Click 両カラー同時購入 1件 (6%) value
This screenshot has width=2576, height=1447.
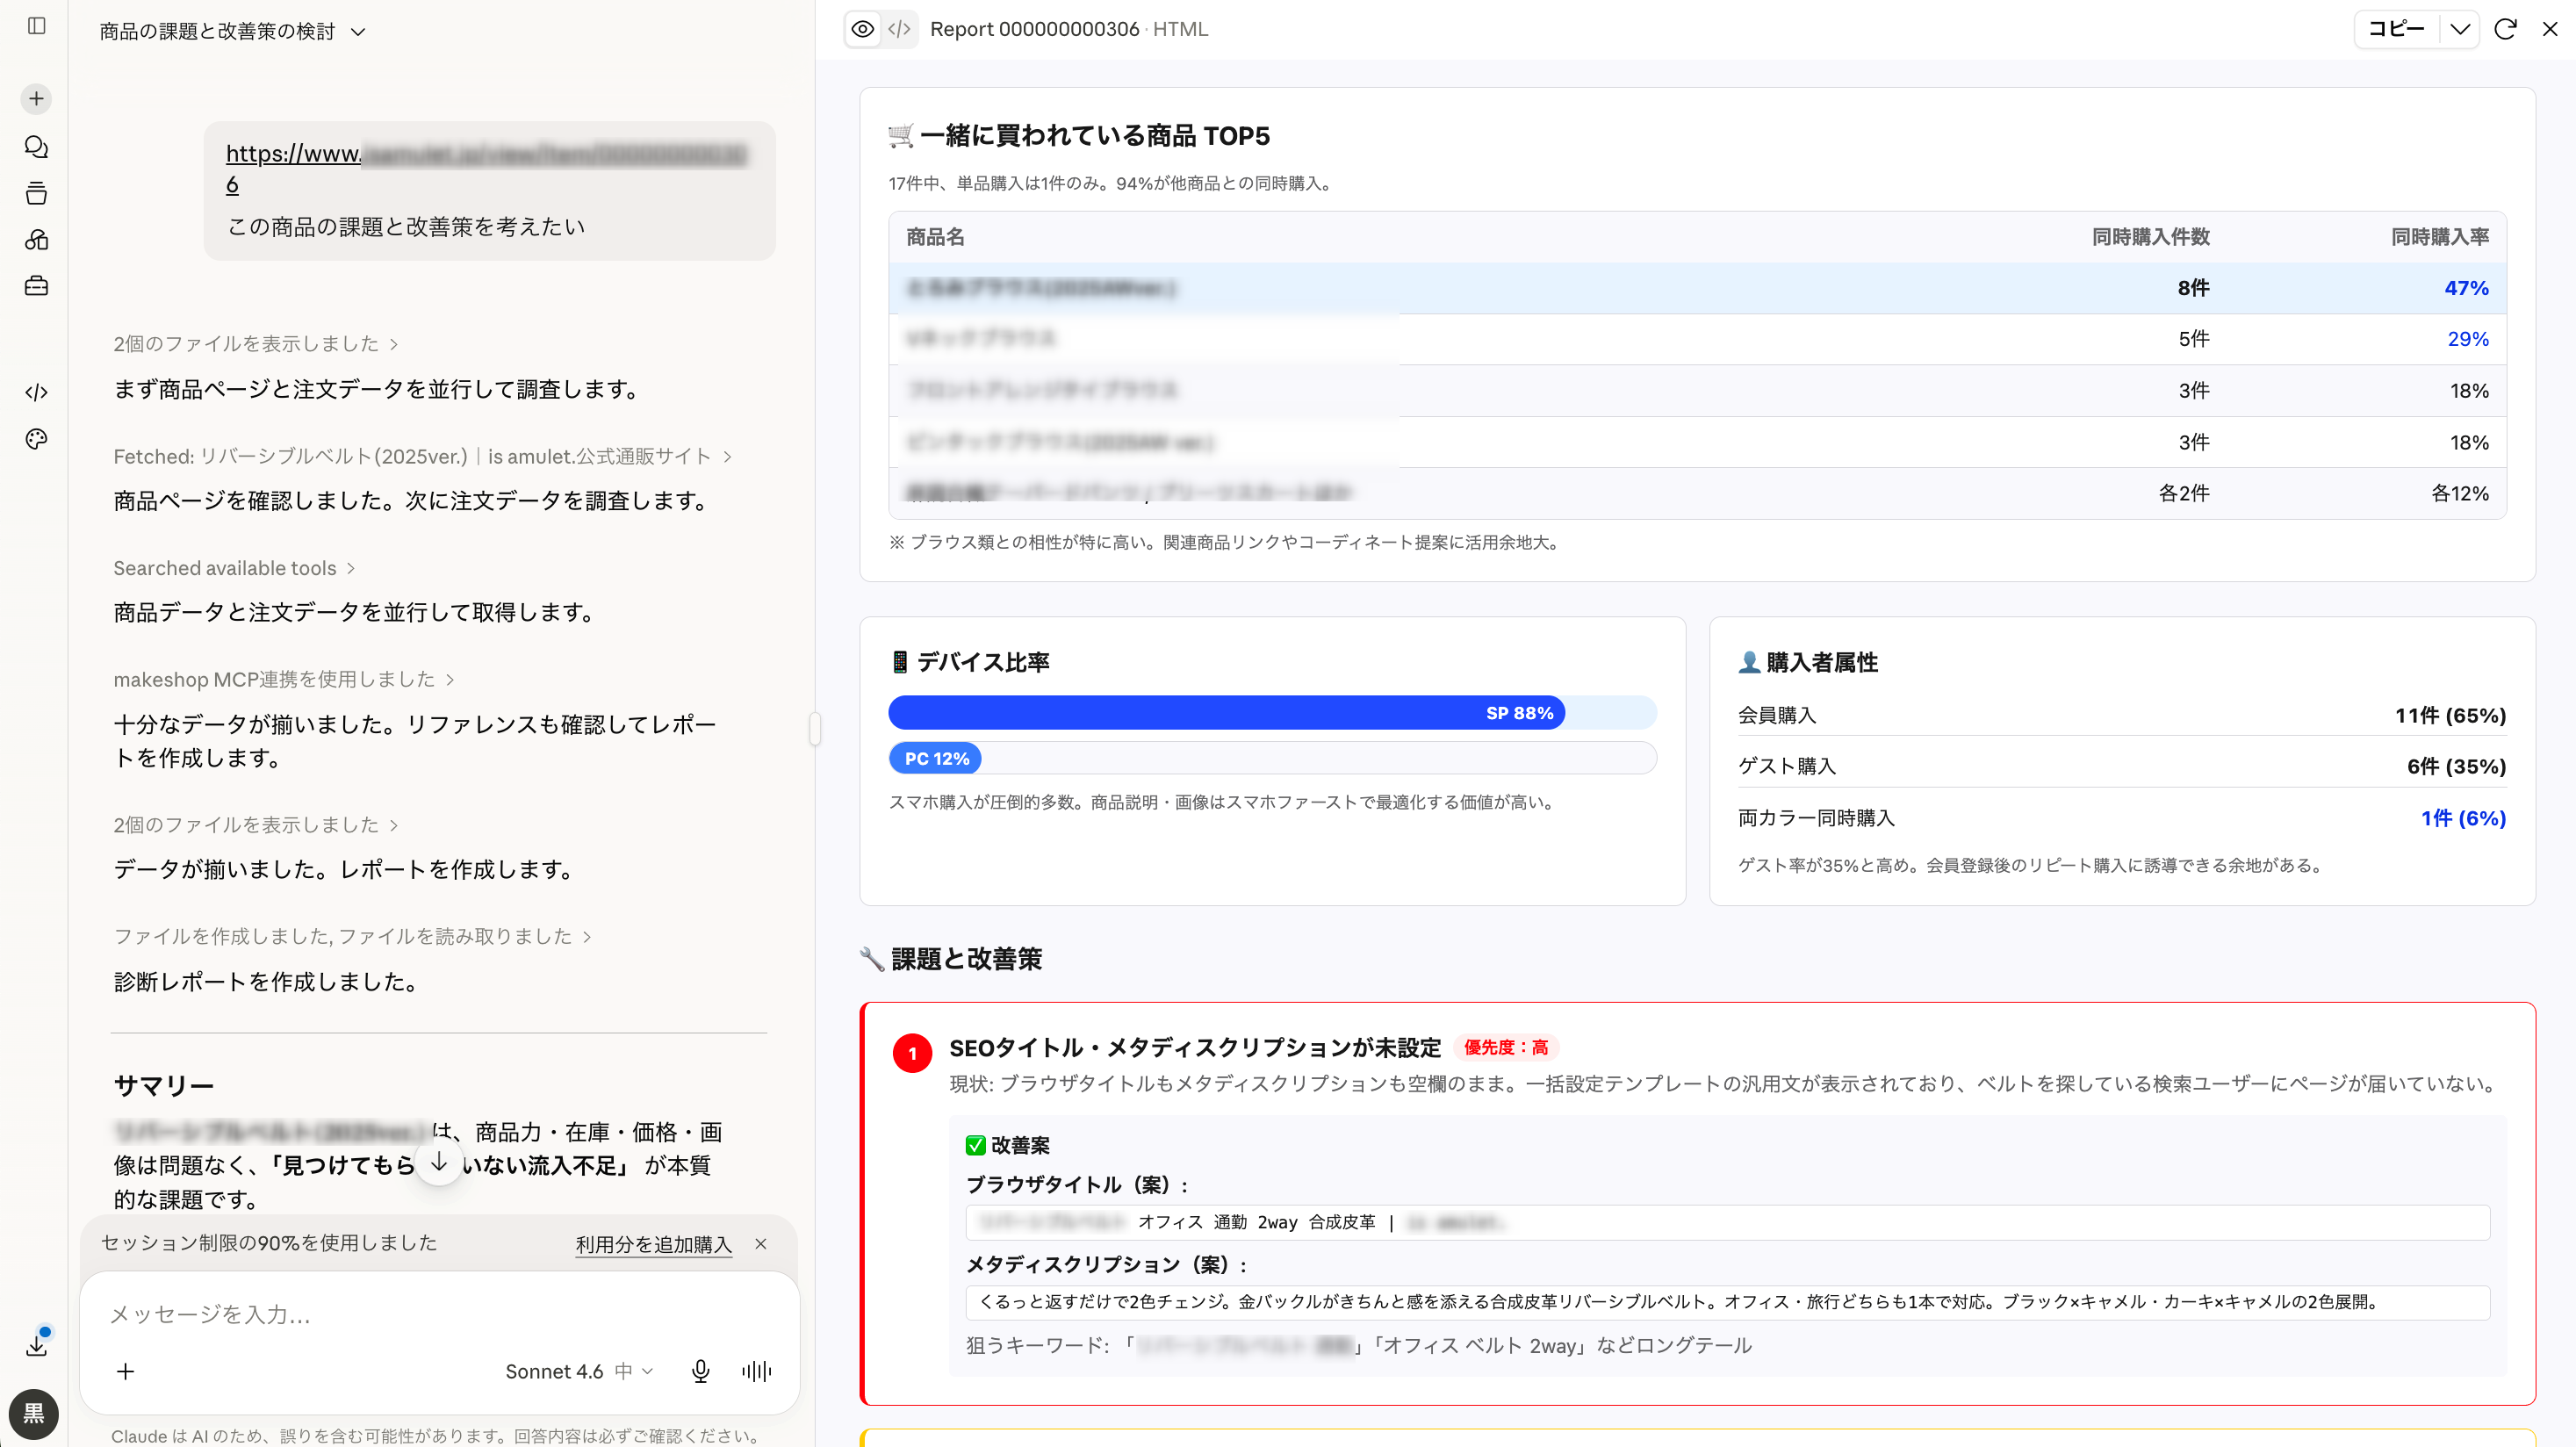2463,818
